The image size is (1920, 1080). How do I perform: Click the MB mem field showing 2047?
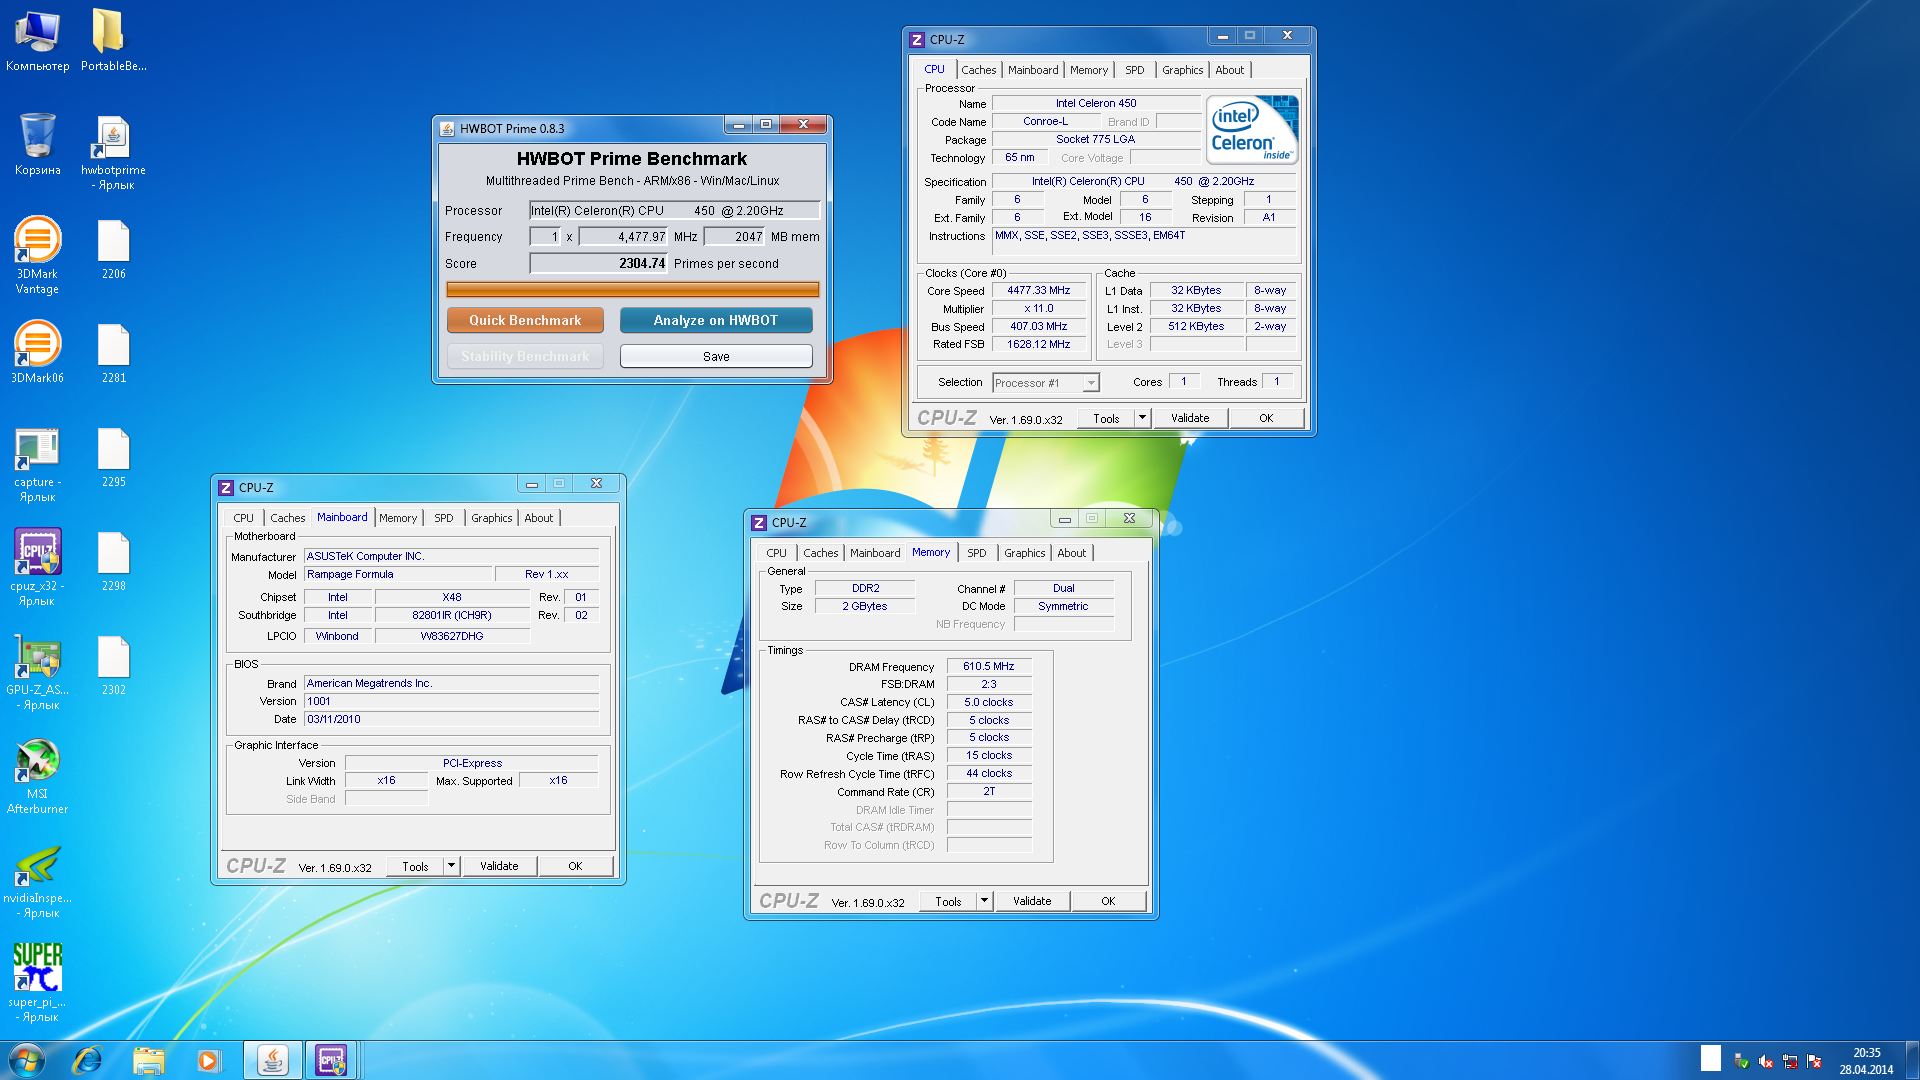735,237
